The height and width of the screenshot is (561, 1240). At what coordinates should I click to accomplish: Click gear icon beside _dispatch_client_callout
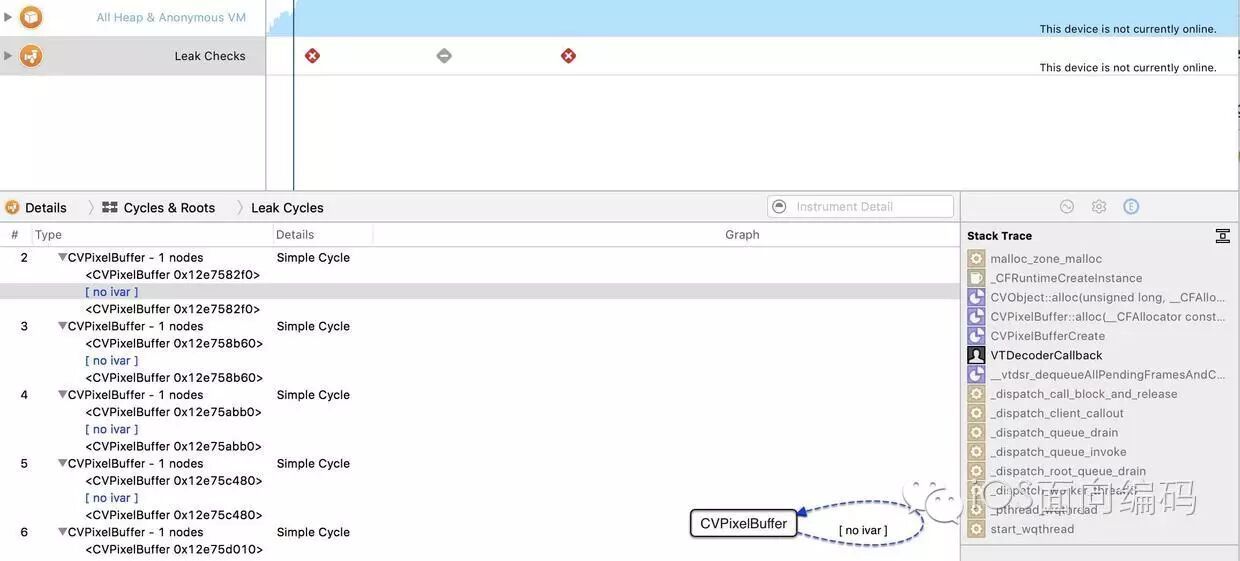977,413
